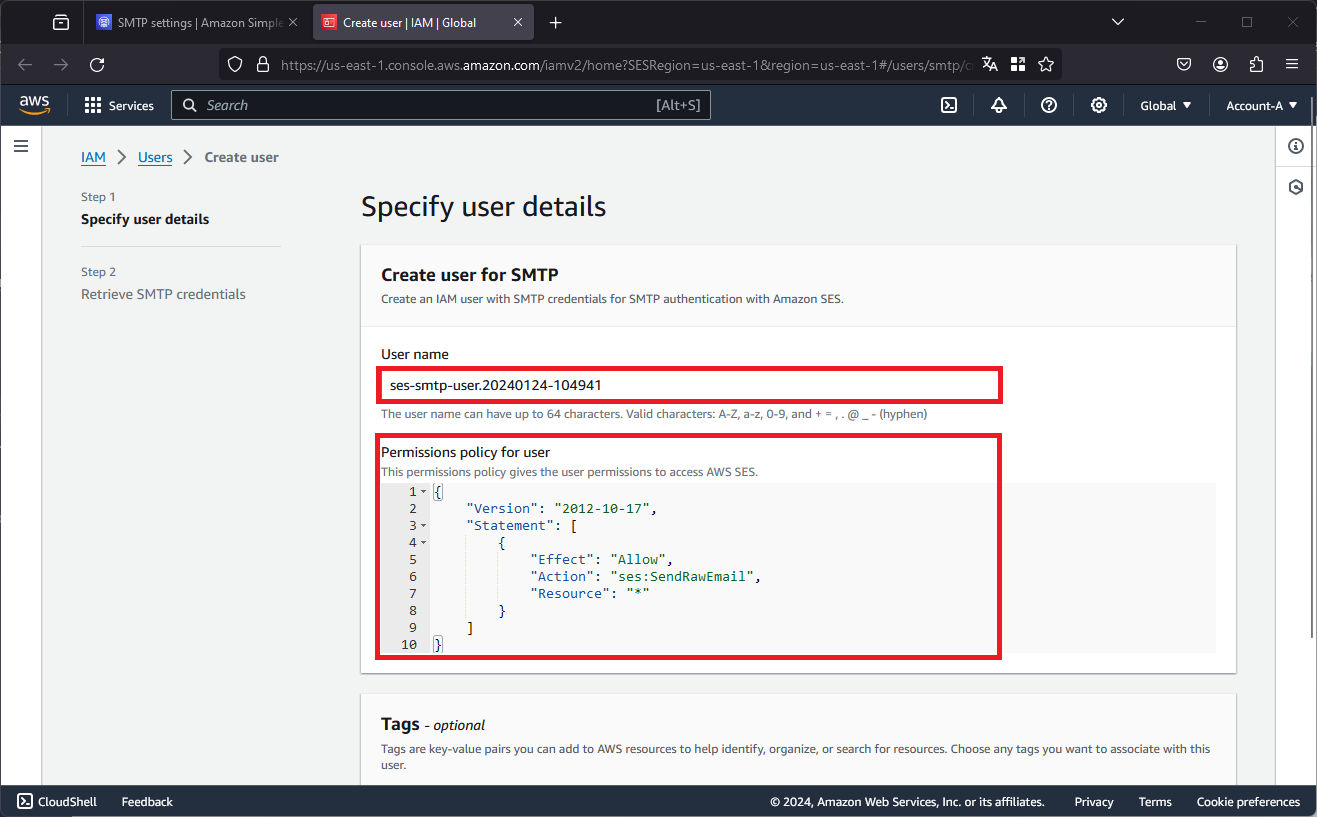Screen dimensions: 1317x817
Task: Open the settings gear in AWS header
Action: pos(1099,105)
